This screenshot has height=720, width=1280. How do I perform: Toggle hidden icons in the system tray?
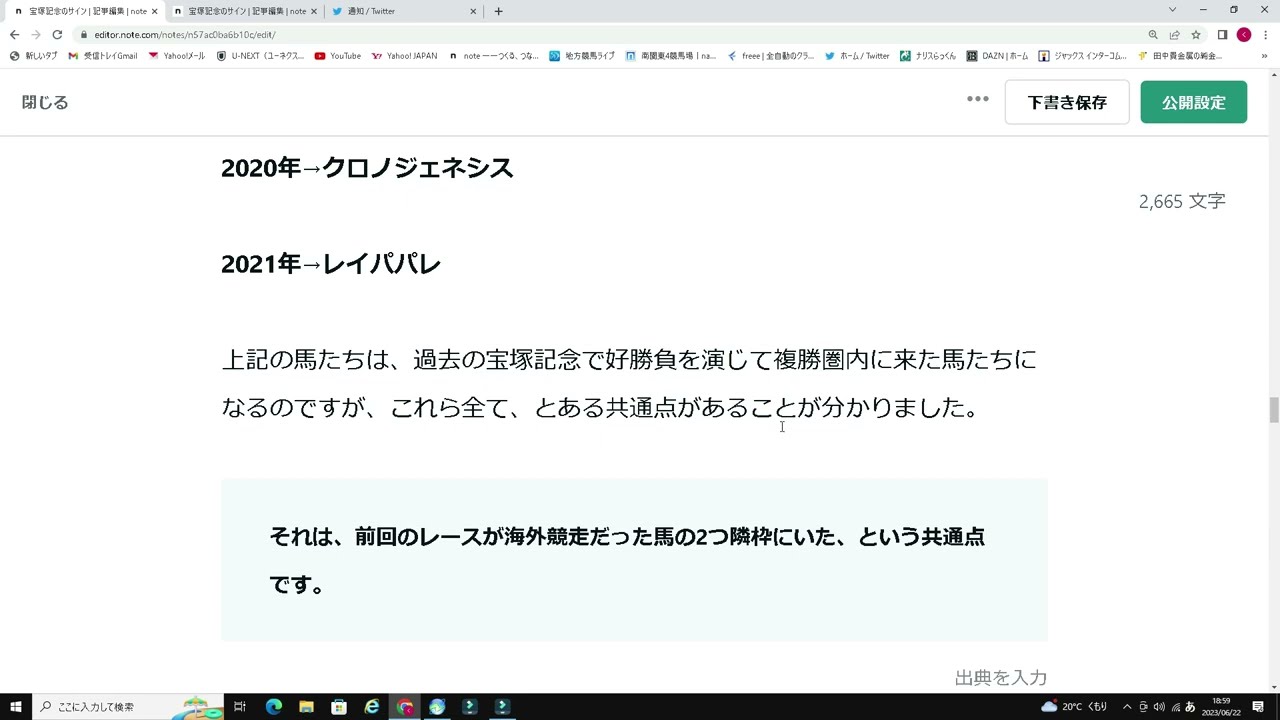(1125, 707)
